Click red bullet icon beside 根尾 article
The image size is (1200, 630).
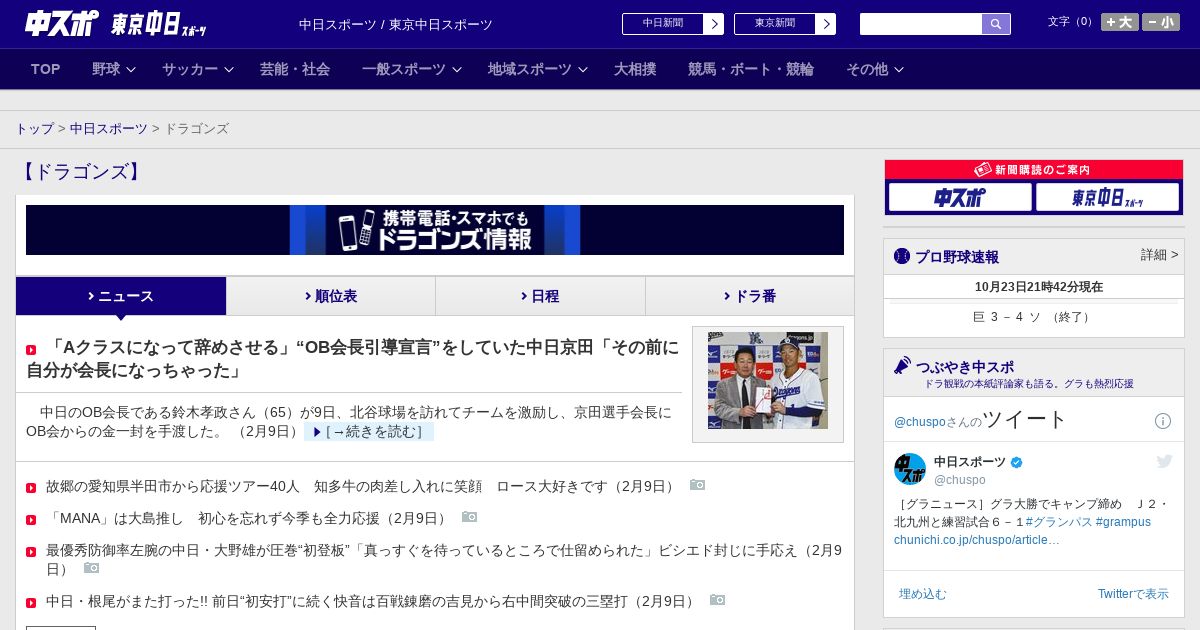click(x=31, y=602)
